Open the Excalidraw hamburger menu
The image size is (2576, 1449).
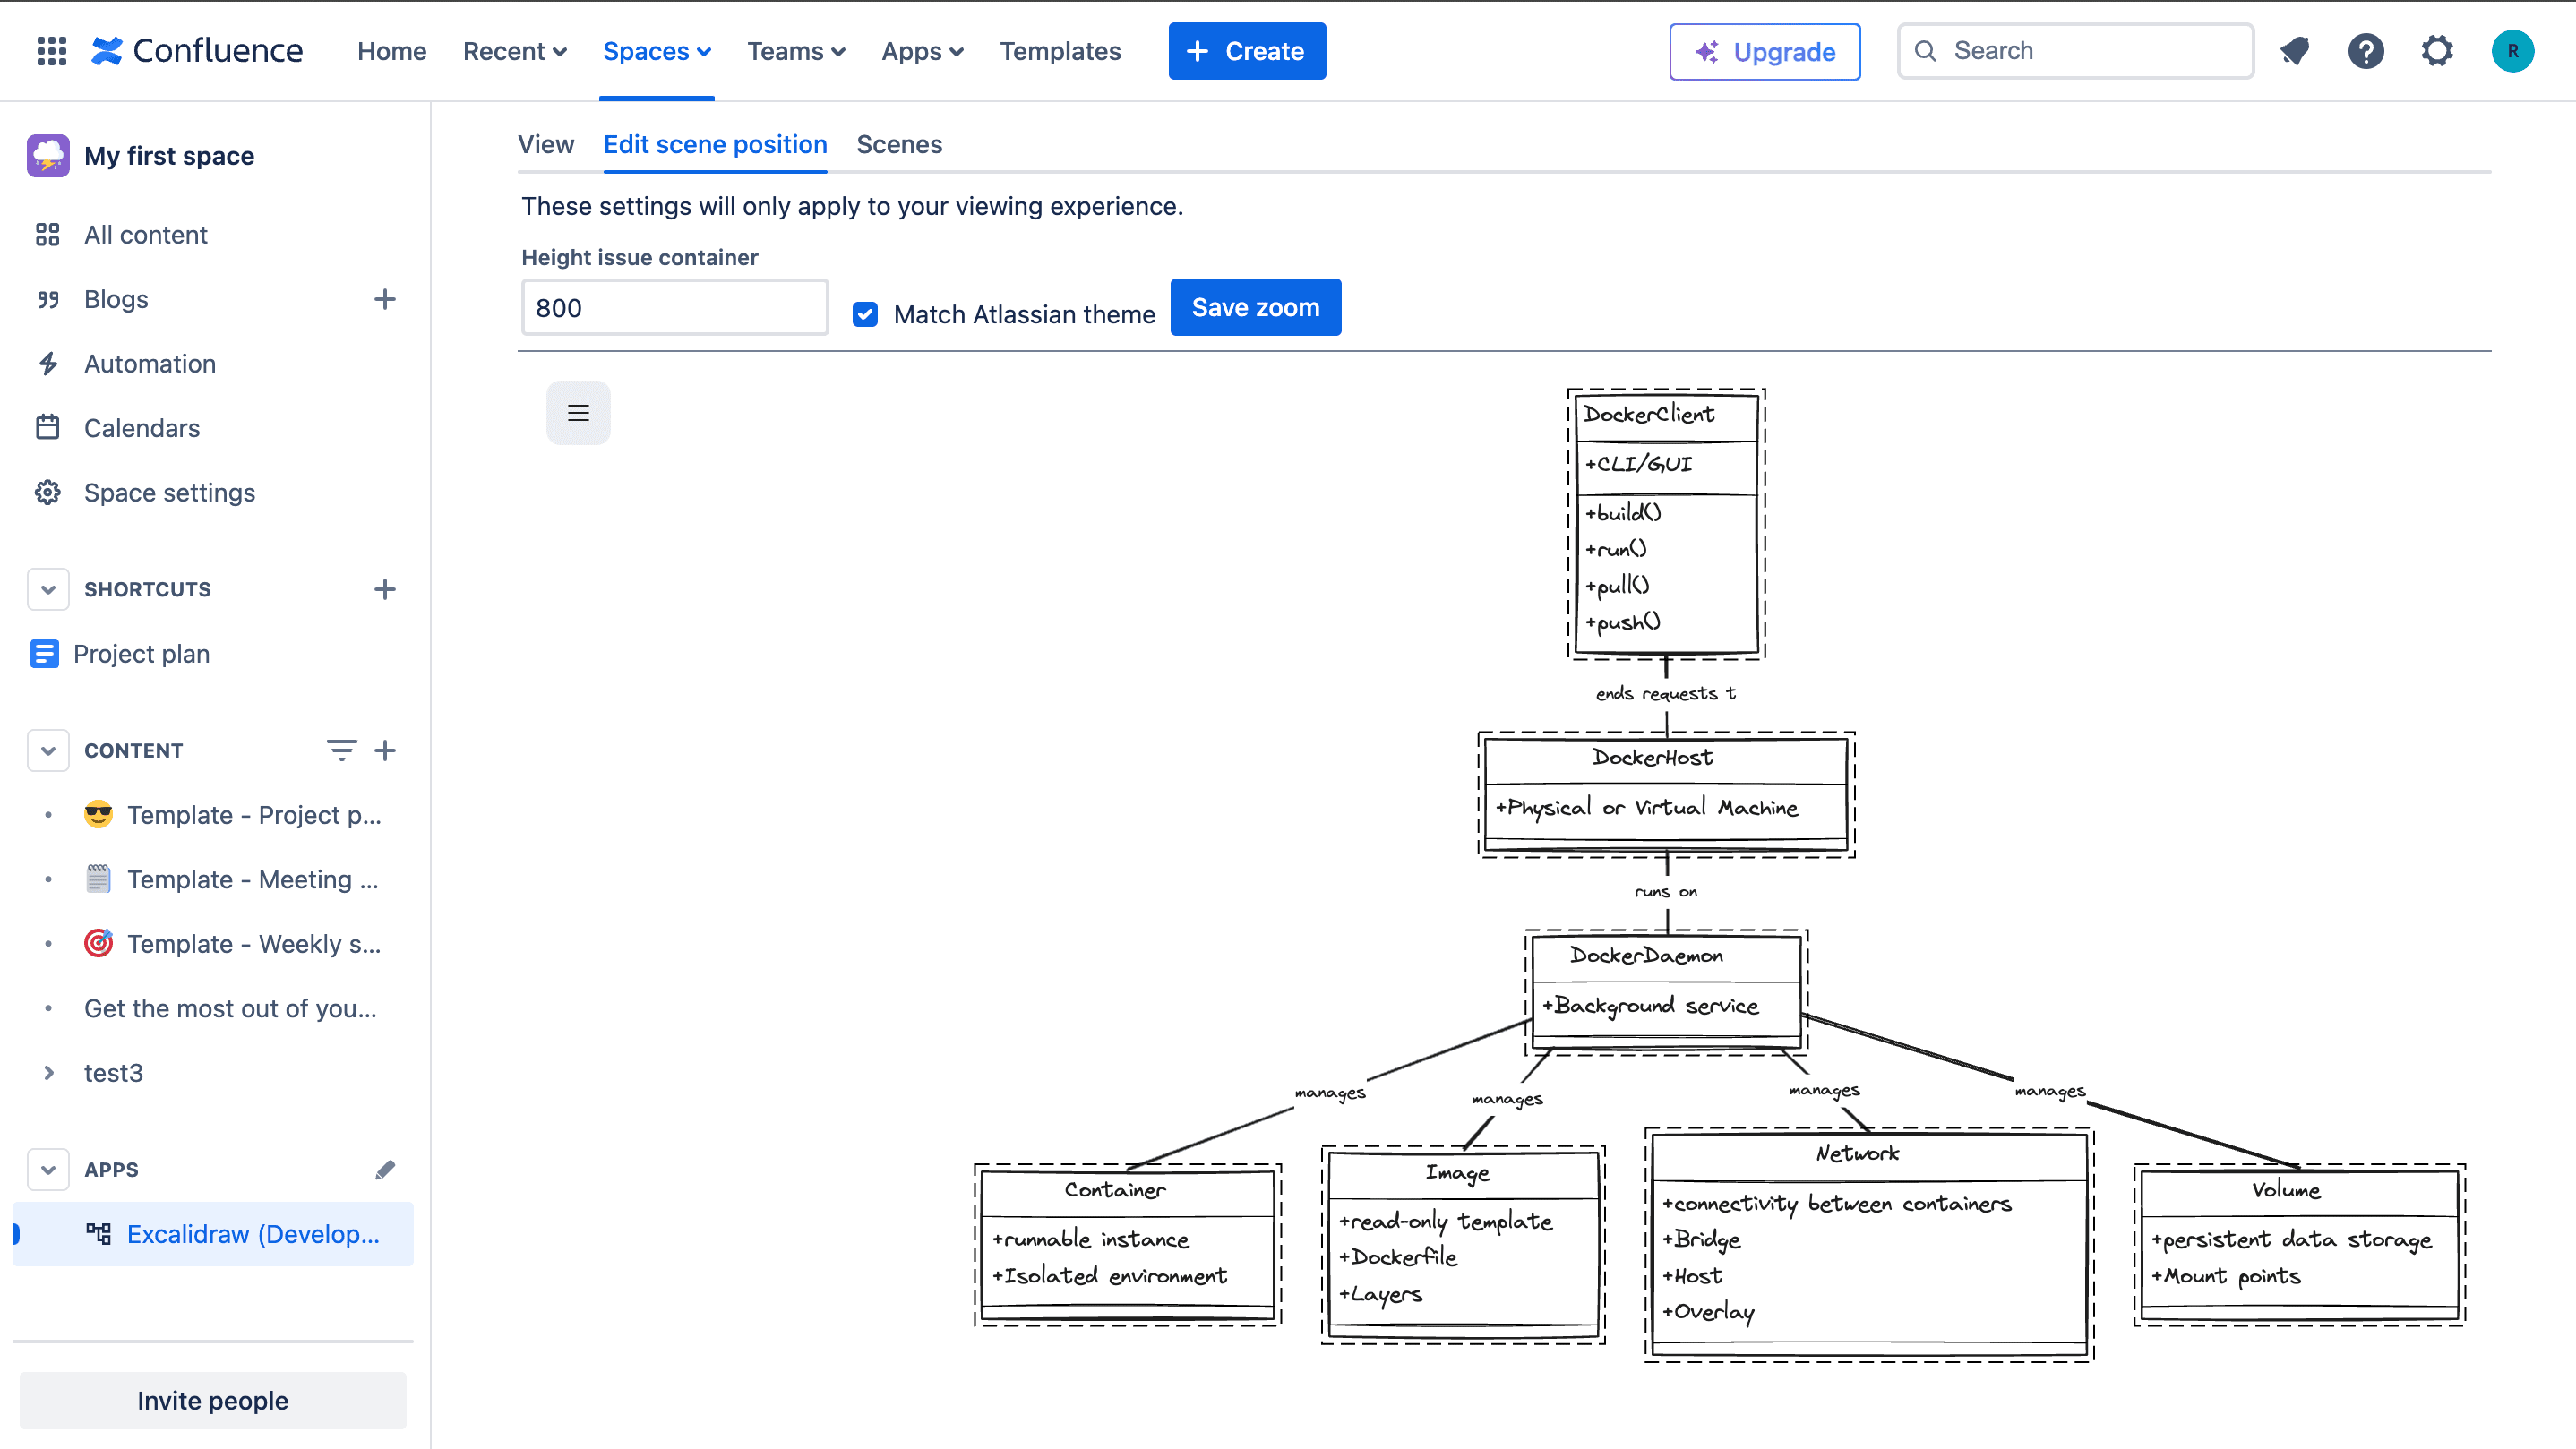coord(578,412)
